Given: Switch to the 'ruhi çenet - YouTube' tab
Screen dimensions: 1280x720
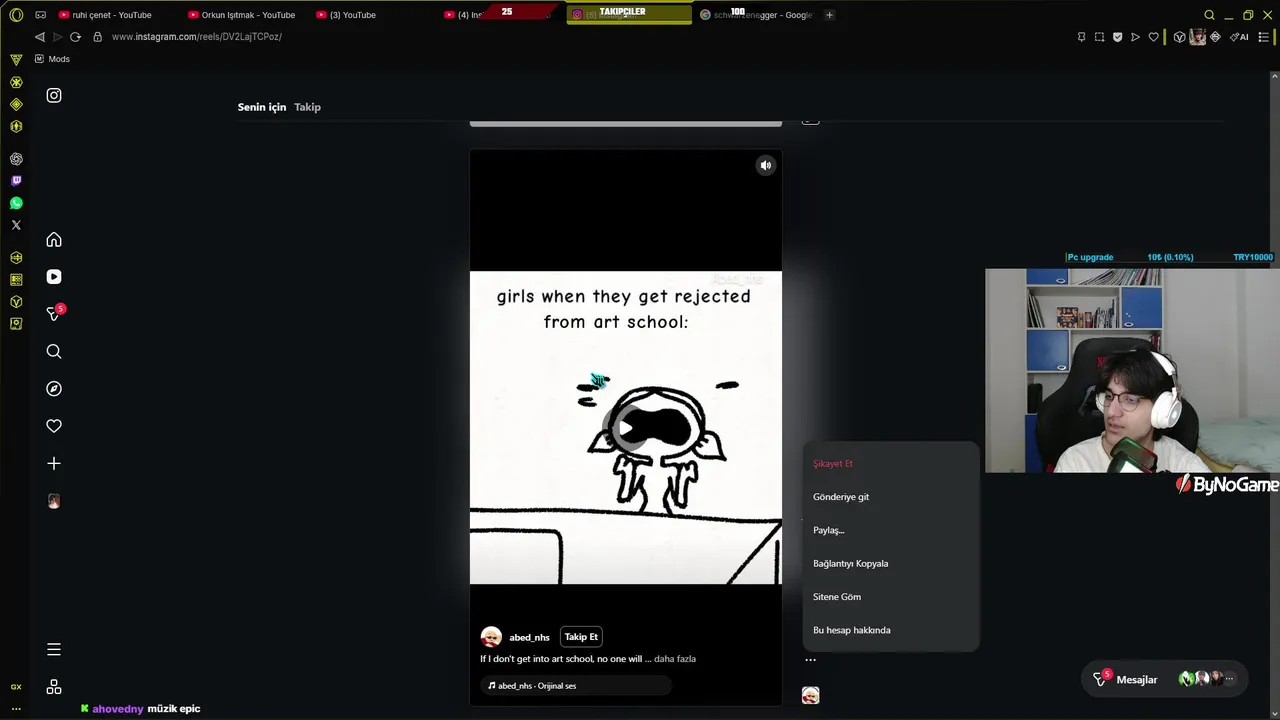Looking at the screenshot, I should click(x=106, y=15).
